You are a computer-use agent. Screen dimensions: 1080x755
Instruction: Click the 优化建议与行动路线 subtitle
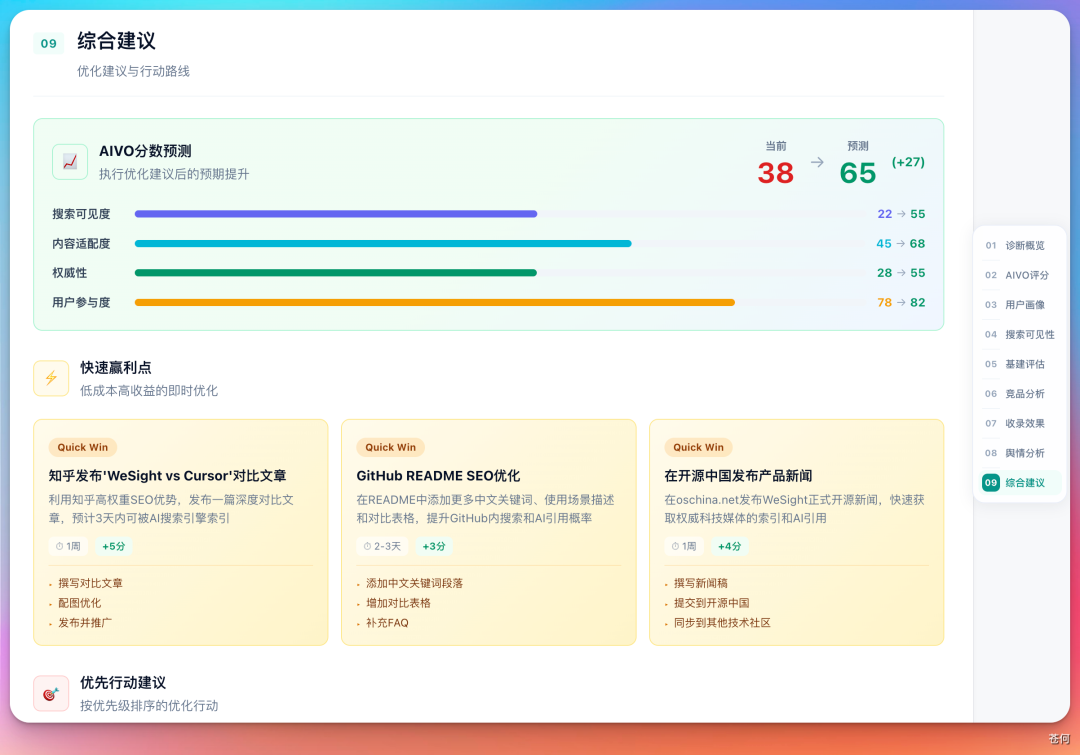133,71
